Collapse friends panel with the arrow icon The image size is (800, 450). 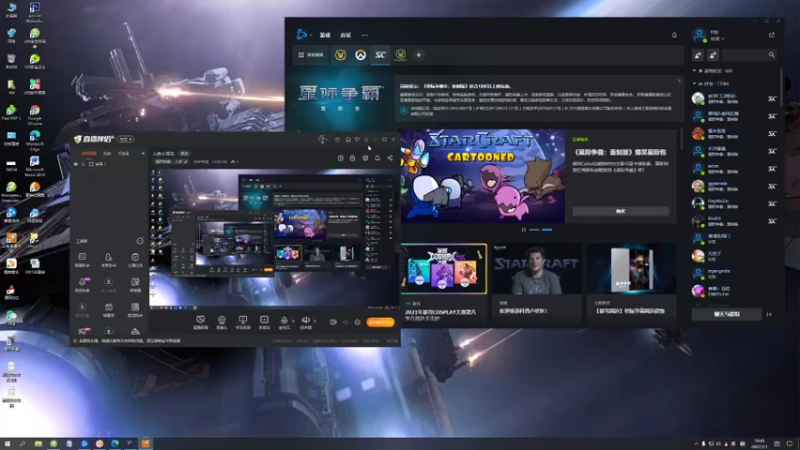click(x=769, y=314)
